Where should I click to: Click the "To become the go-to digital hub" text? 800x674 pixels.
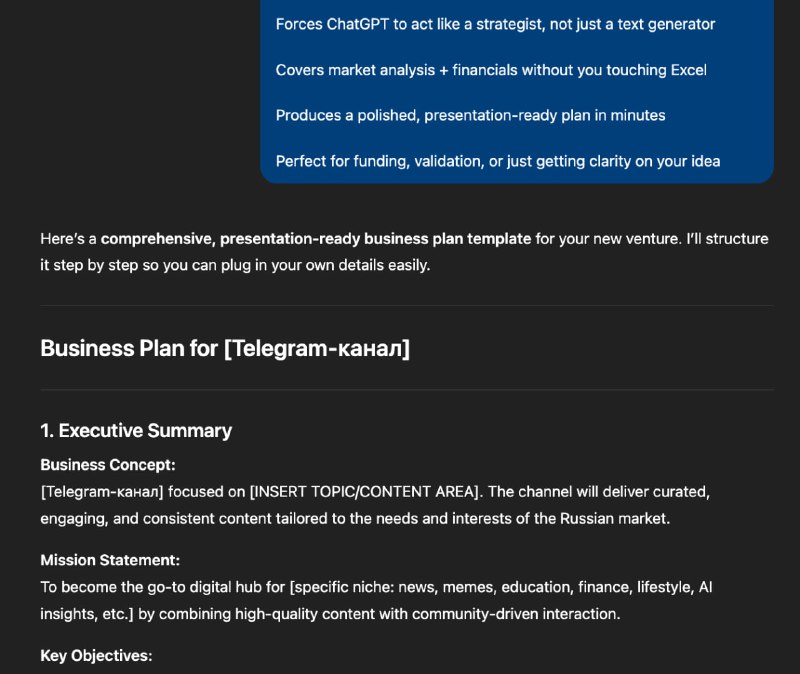coord(148,587)
